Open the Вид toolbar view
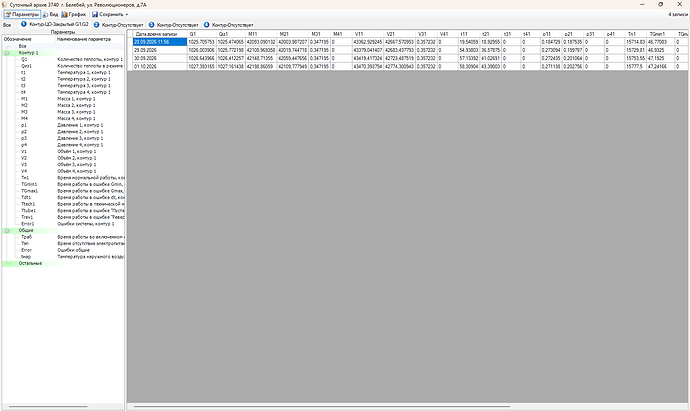The image size is (690, 411). (50, 15)
